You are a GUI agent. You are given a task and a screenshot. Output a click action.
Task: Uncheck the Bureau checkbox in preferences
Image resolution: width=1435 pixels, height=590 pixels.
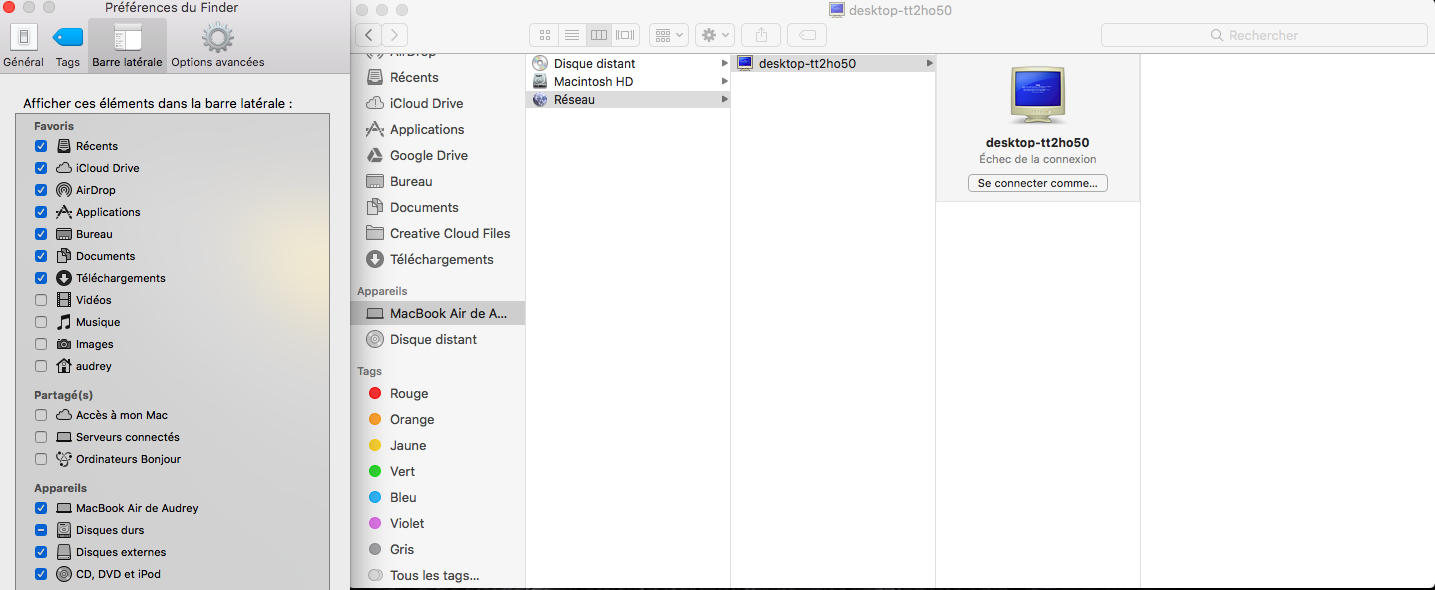click(x=41, y=234)
